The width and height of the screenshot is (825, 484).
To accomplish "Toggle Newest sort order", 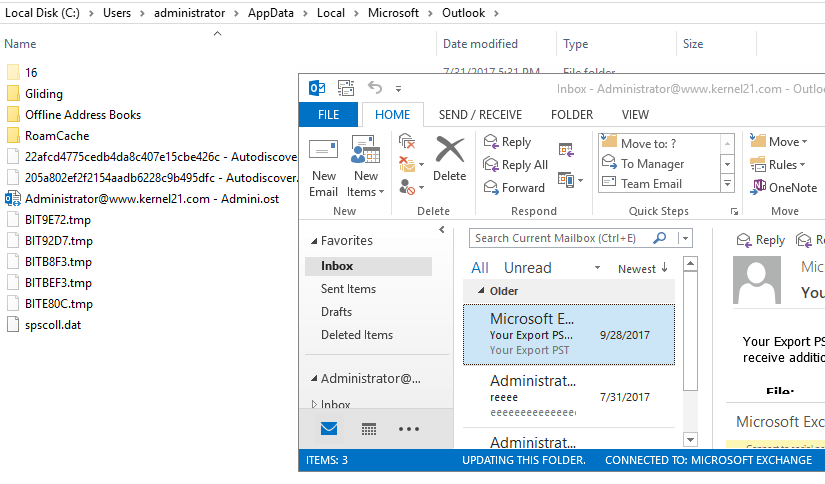I will point(643,268).
